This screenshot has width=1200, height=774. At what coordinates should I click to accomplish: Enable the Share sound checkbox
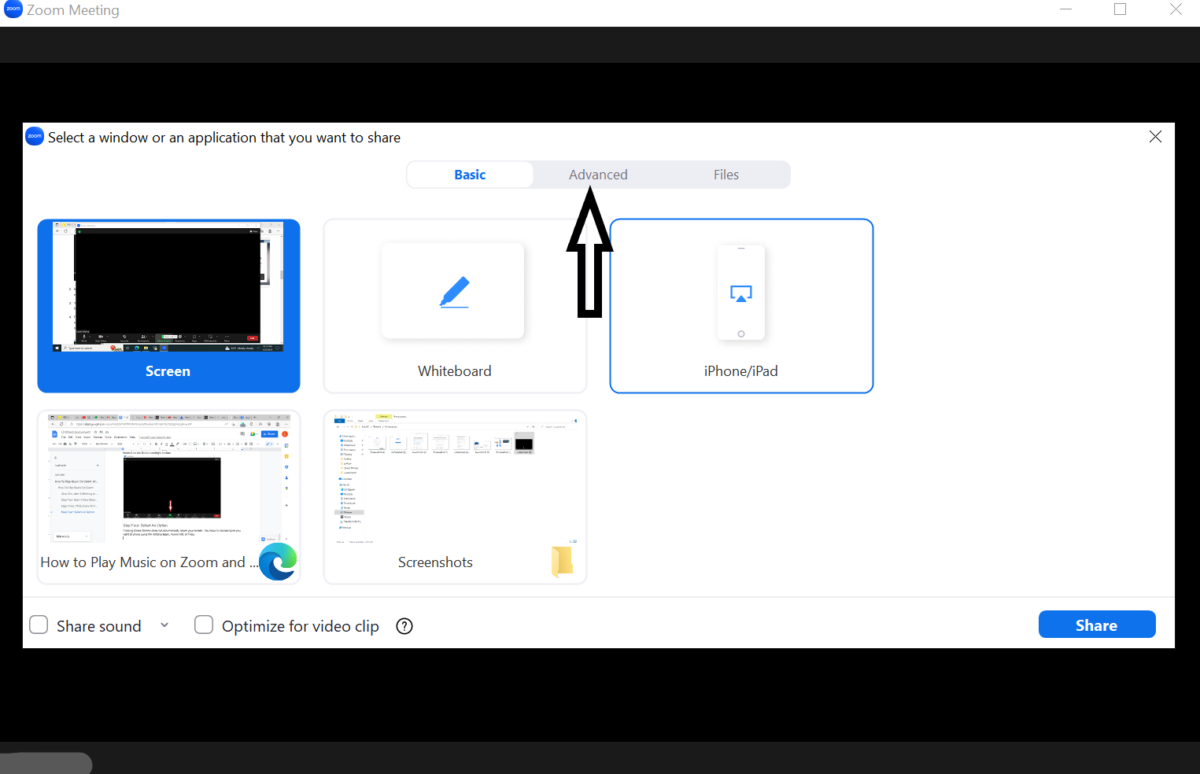39,625
